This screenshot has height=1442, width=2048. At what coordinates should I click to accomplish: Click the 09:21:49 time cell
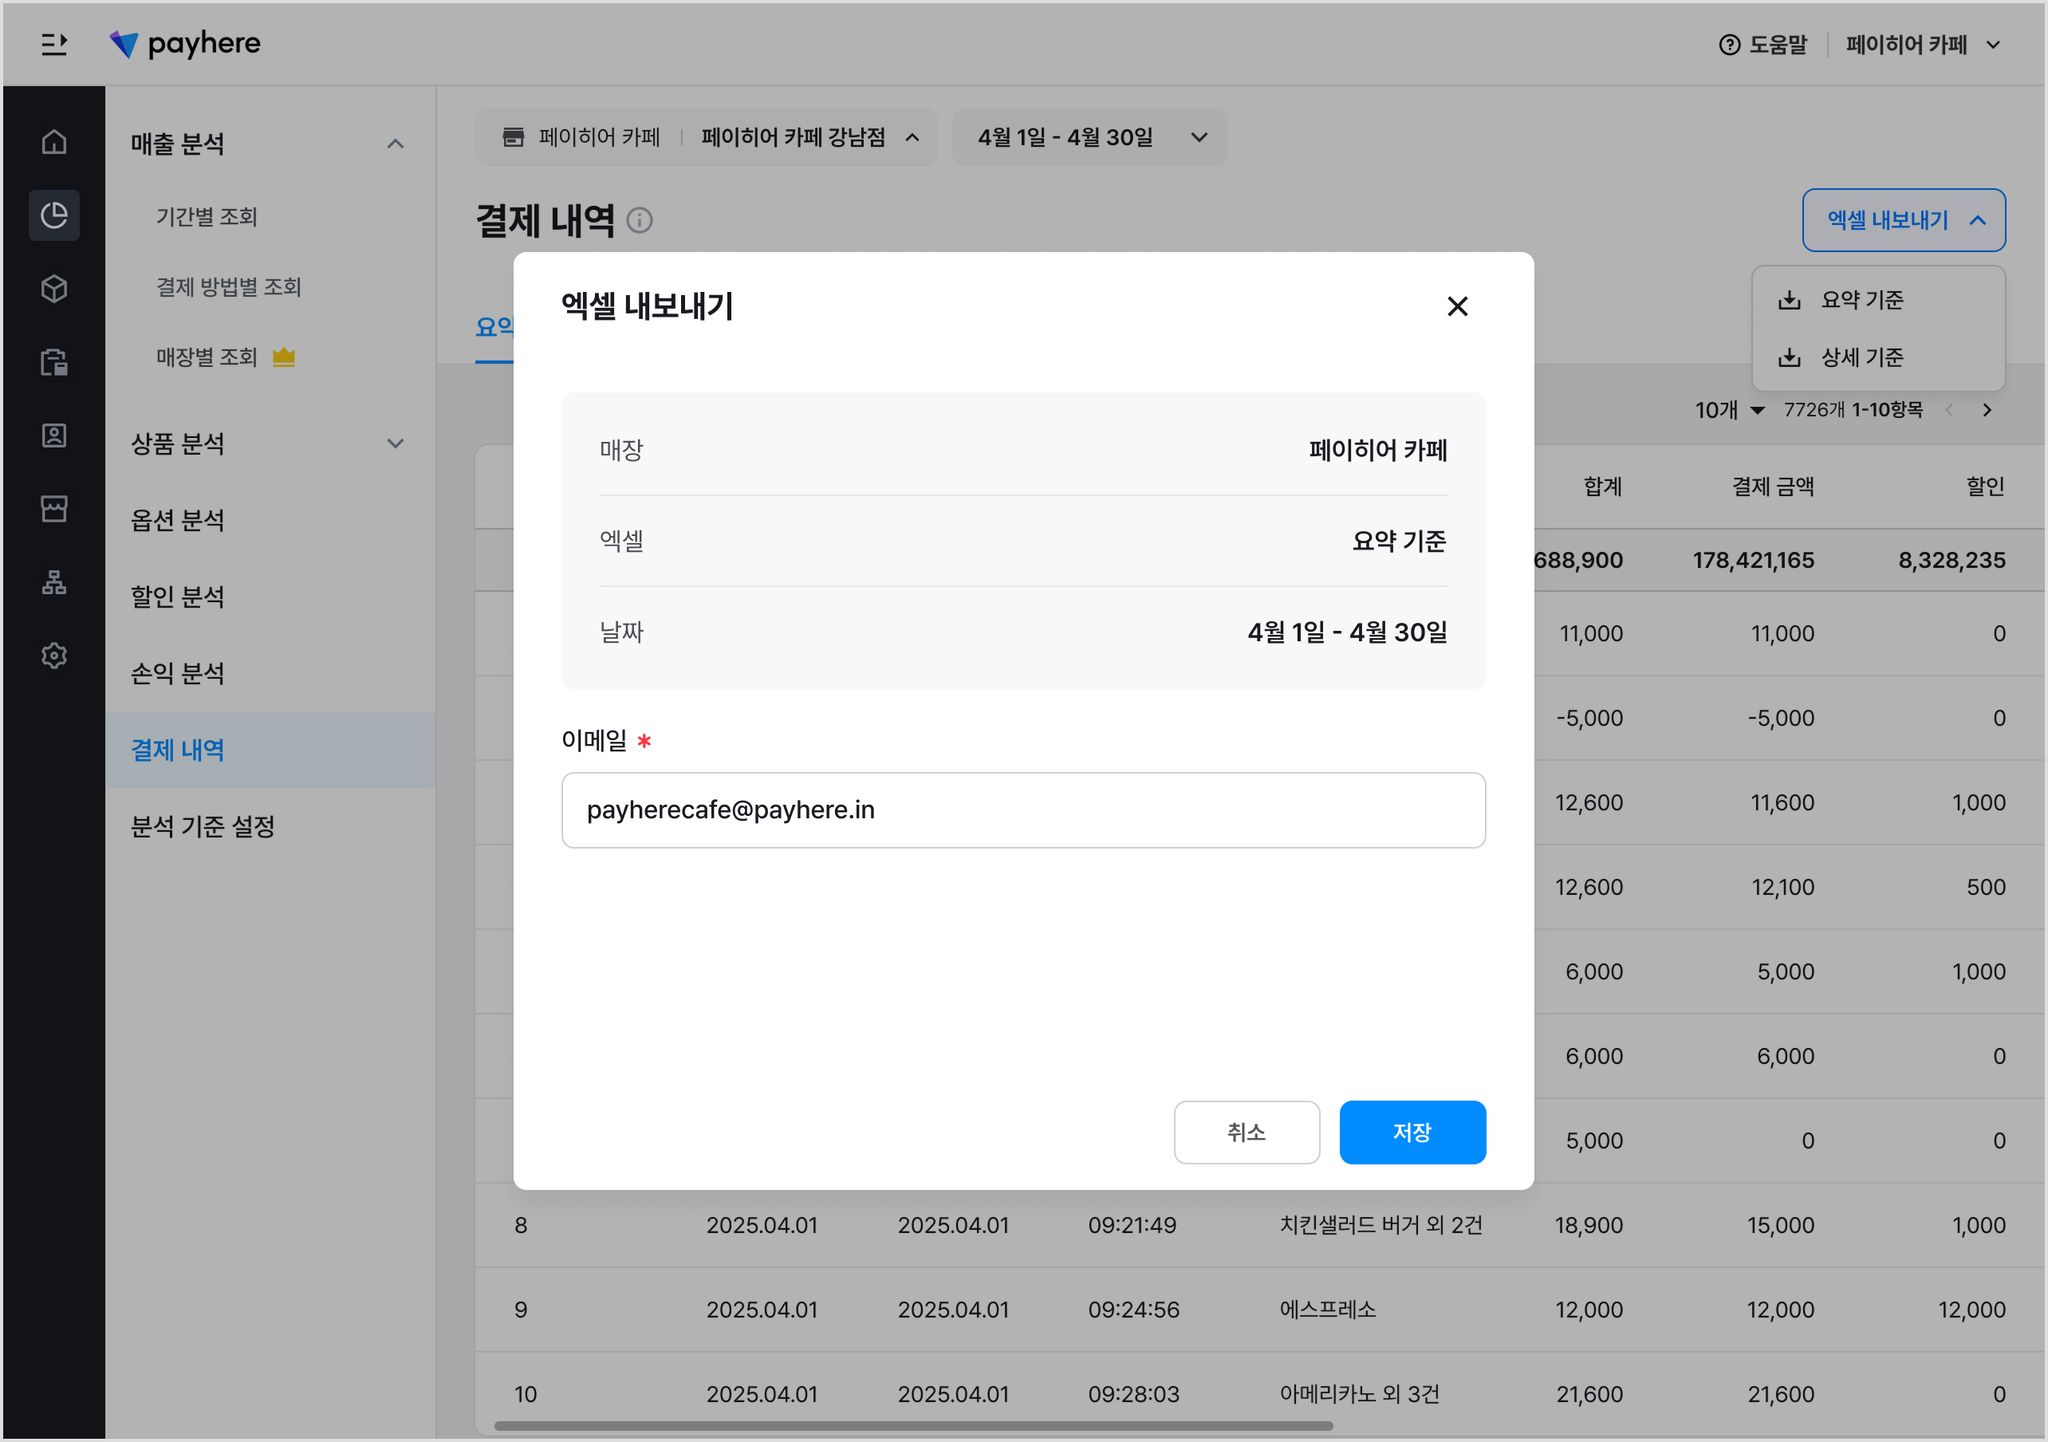click(1133, 1225)
